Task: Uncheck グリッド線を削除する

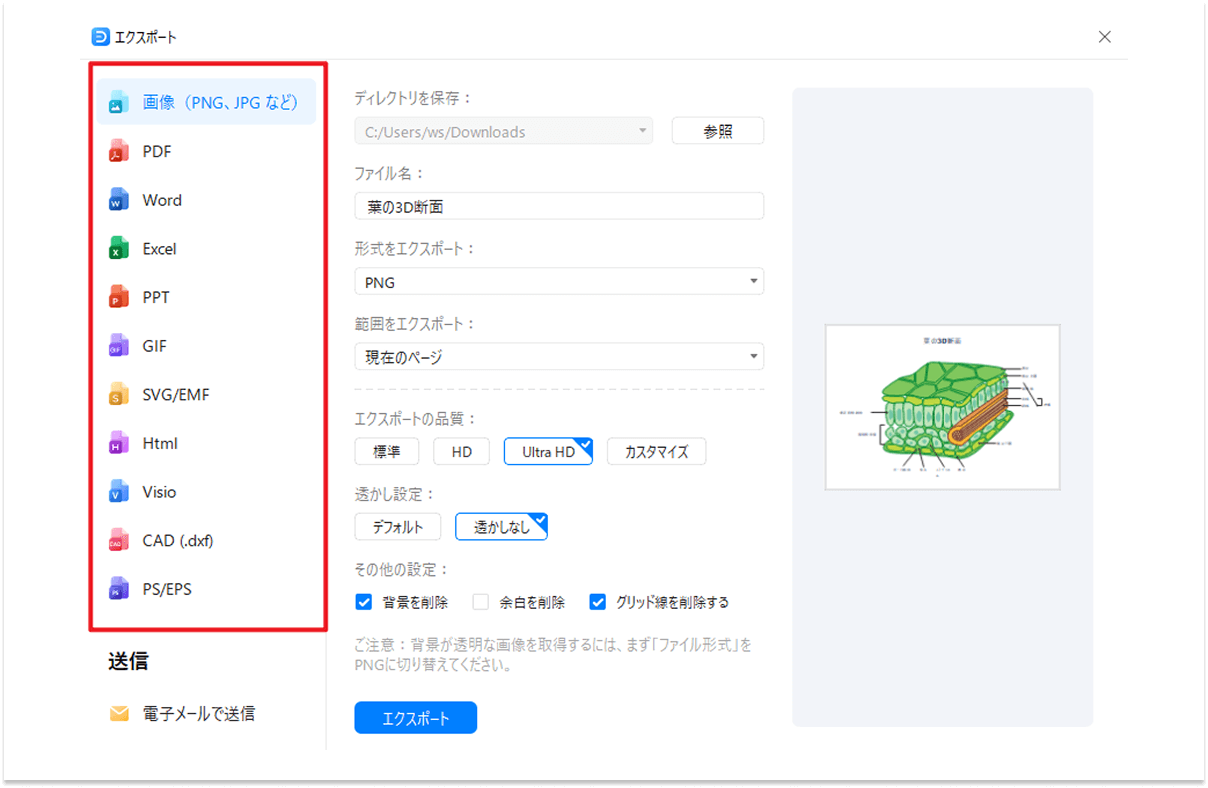Action: click(x=597, y=601)
